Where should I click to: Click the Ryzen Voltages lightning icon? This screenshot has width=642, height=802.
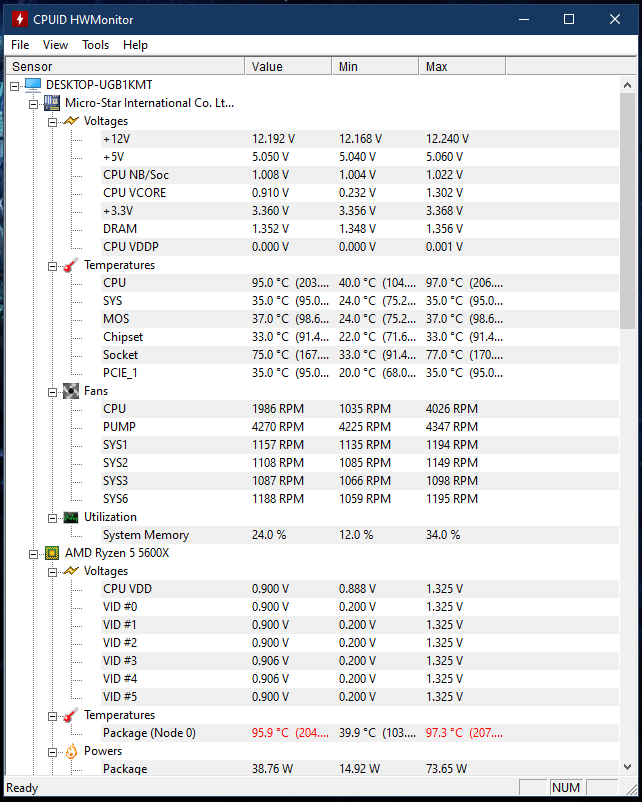point(71,571)
